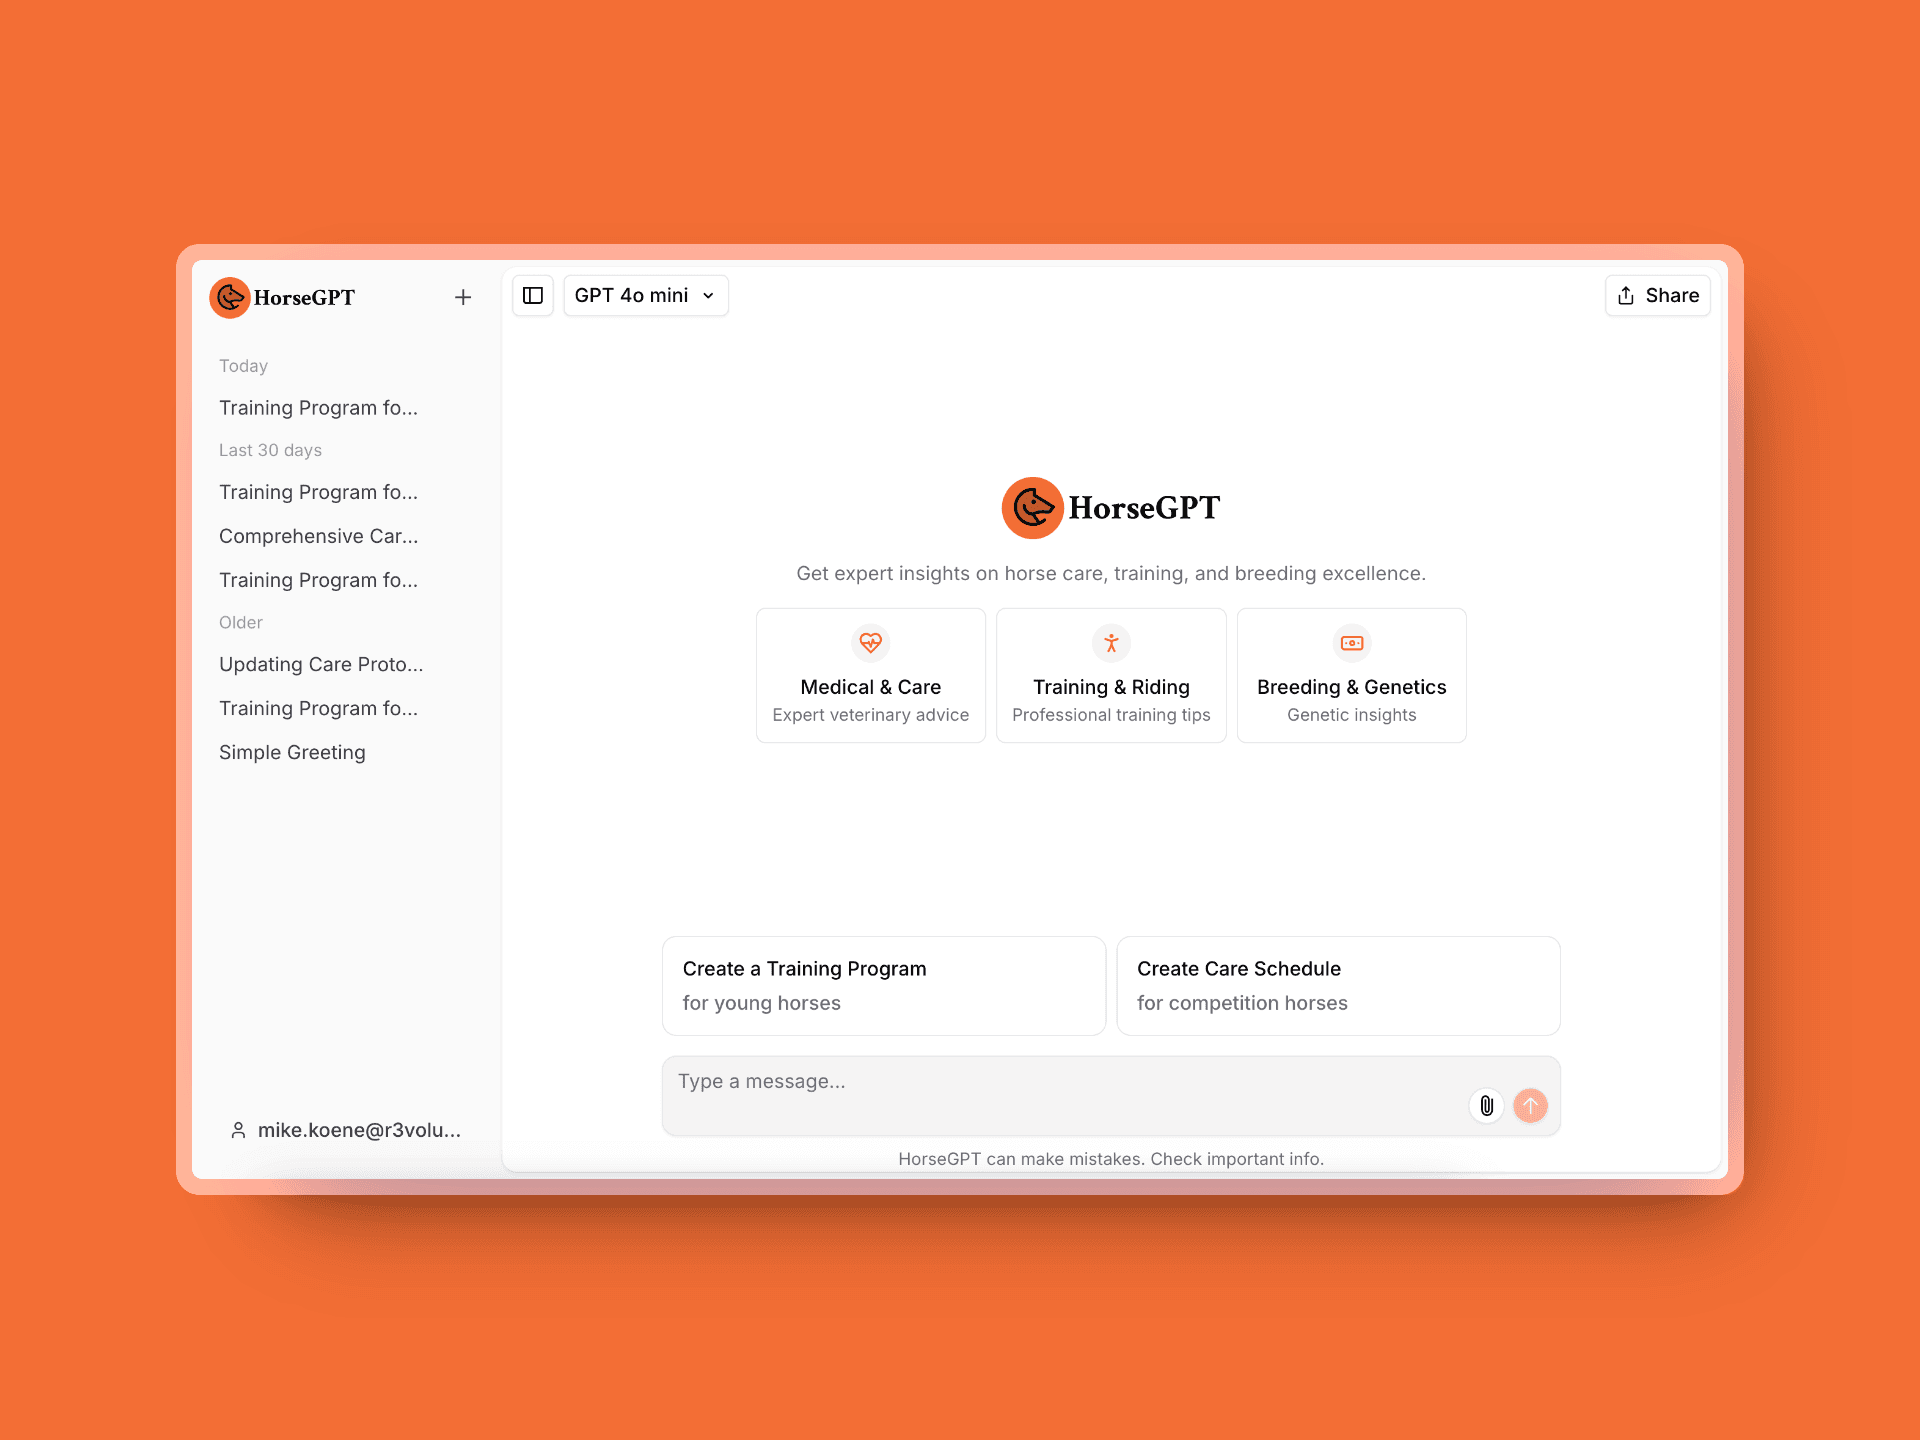The height and width of the screenshot is (1440, 1920).
Task: Click the HorseGPT logo icon
Action: pyautogui.click(x=234, y=295)
